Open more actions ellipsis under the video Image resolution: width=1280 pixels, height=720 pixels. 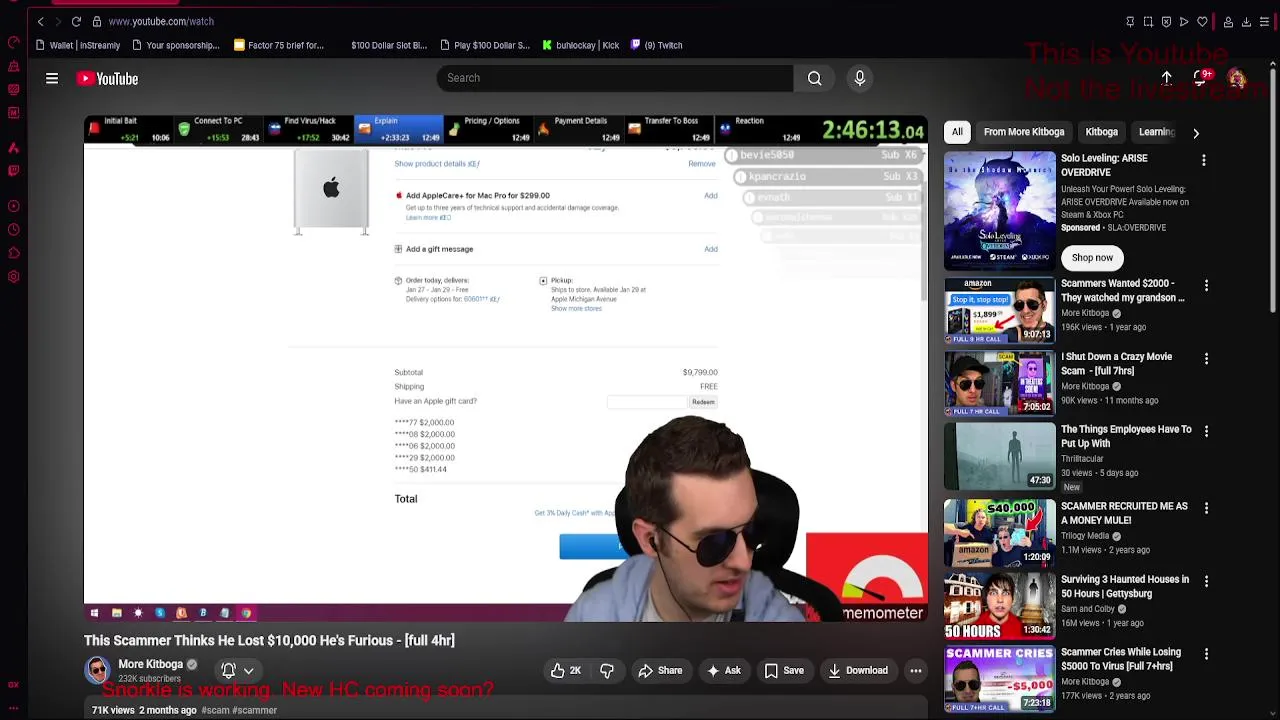915,671
